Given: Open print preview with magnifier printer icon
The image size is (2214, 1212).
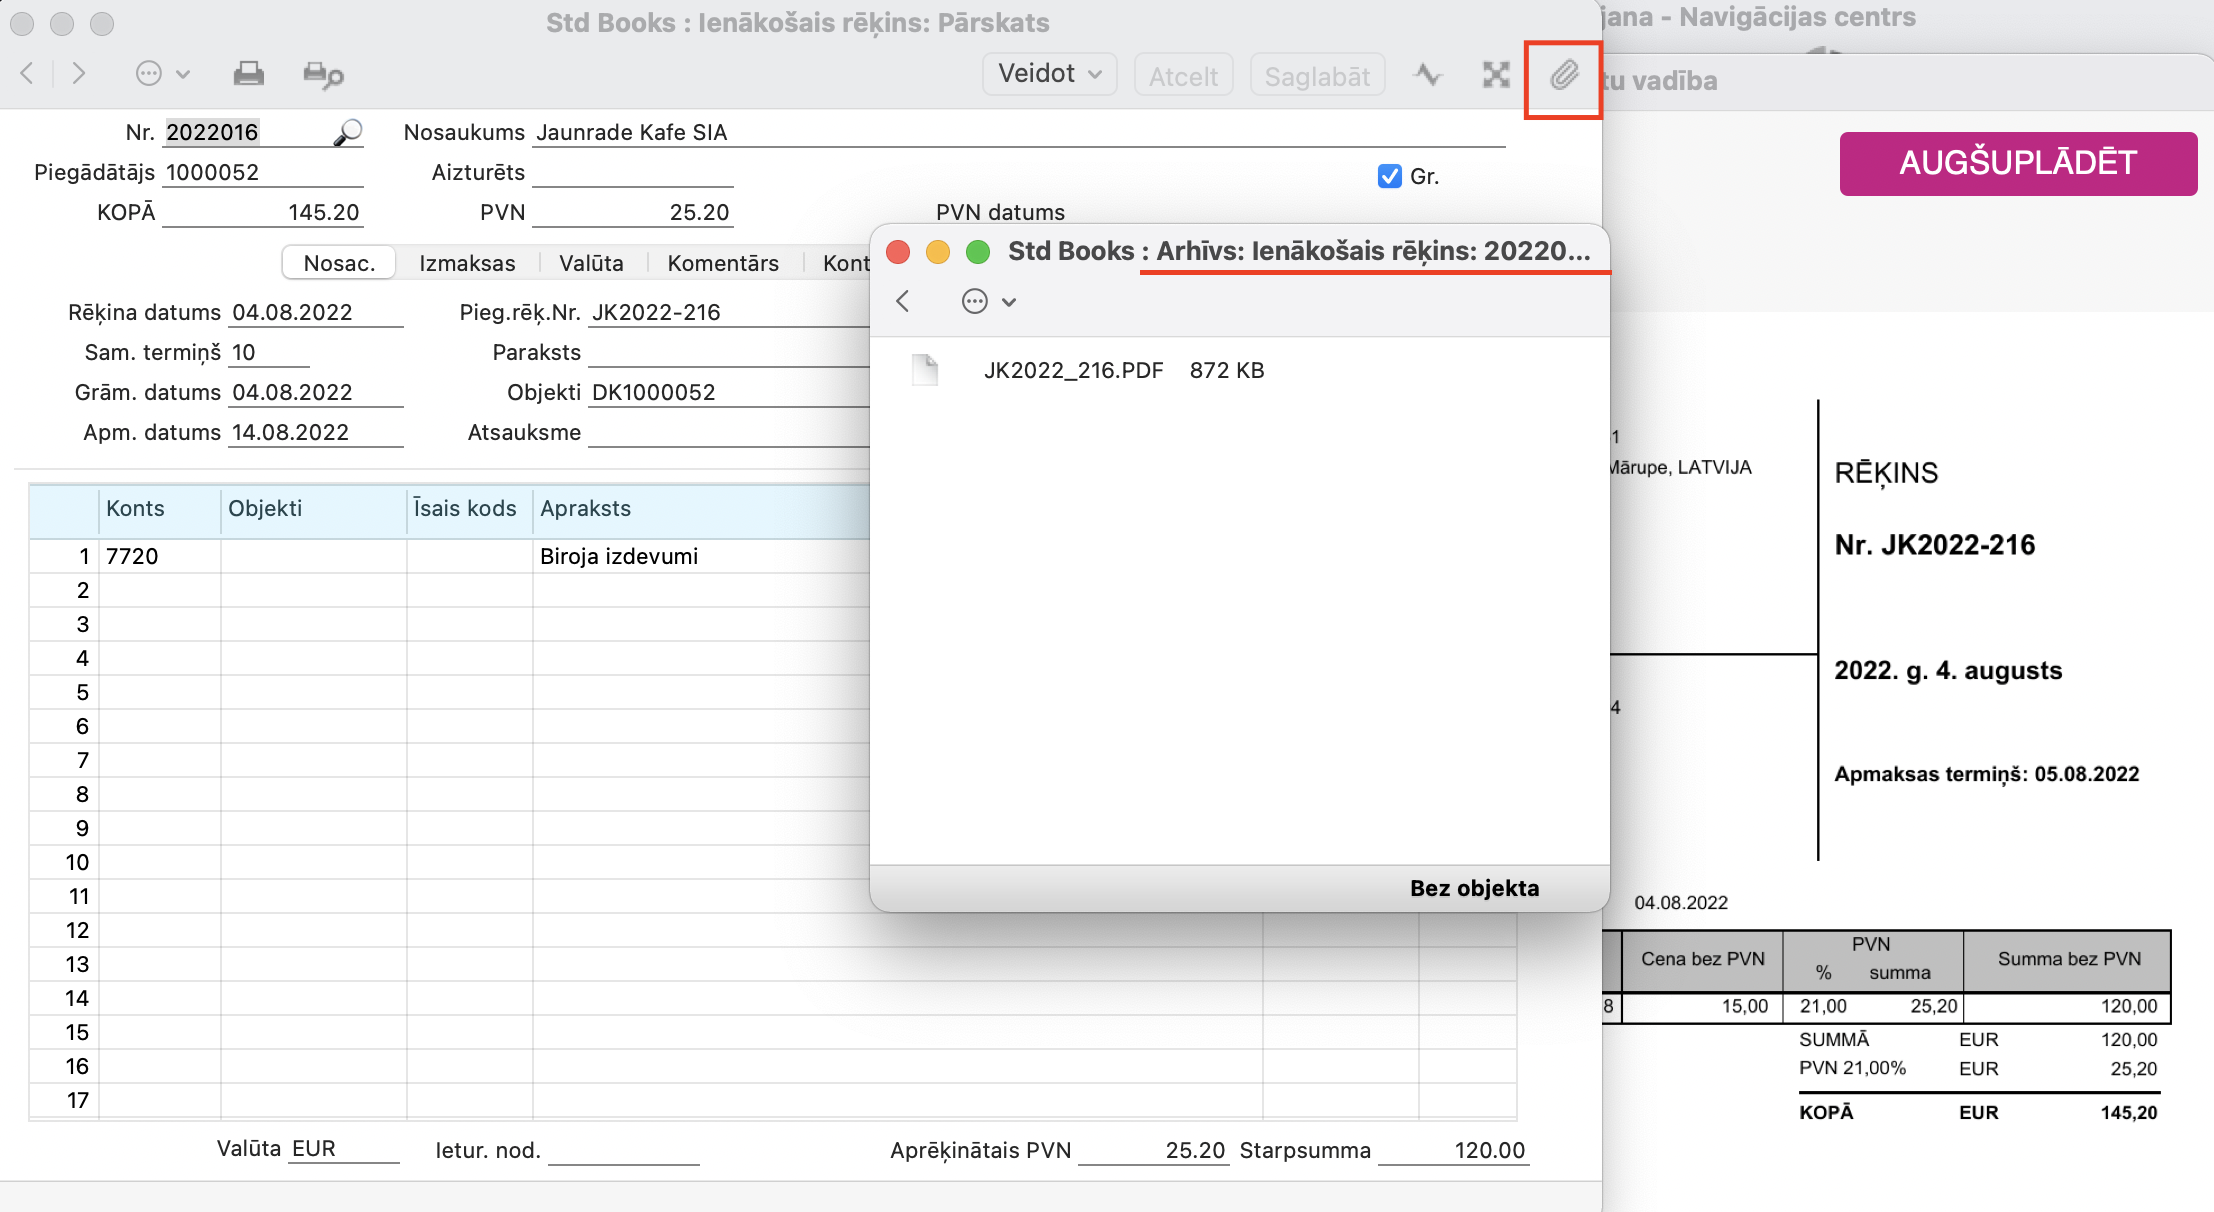Looking at the screenshot, I should coord(323,75).
